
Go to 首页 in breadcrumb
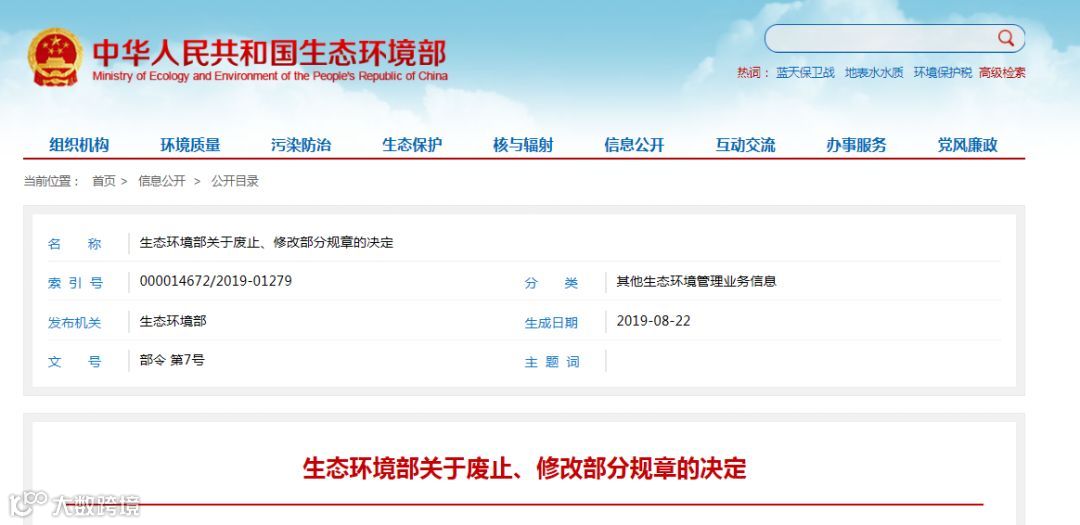pos(104,181)
